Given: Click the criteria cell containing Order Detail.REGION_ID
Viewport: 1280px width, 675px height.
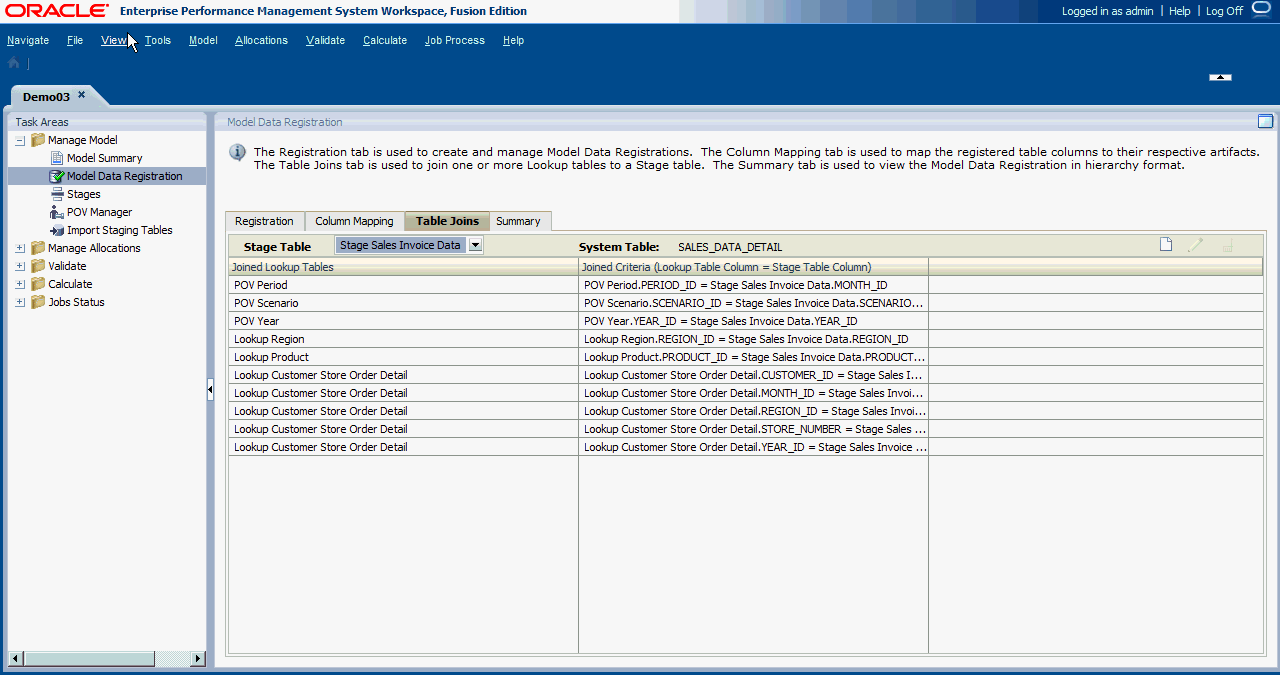Looking at the screenshot, I should click(x=754, y=411).
